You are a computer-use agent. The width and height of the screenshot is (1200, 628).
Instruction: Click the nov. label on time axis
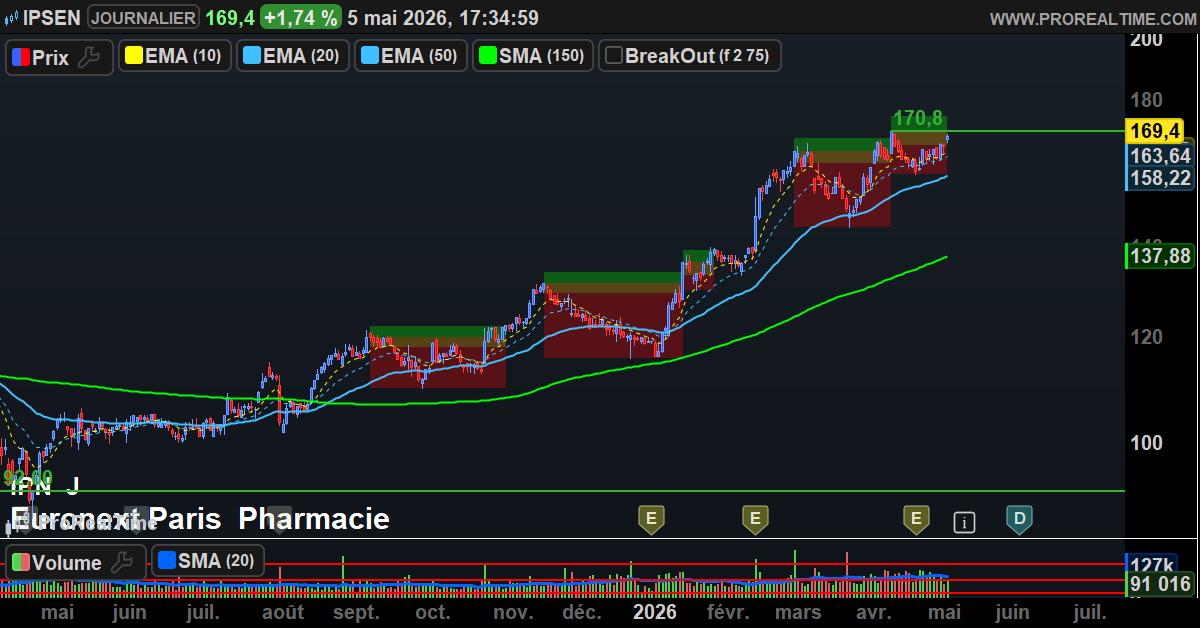point(512,612)
